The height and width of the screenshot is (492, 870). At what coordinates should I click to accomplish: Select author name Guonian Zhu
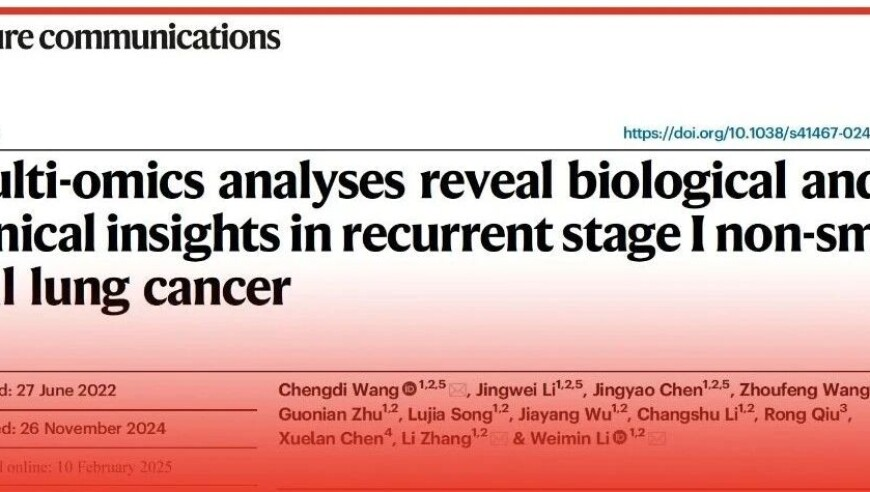330,414
